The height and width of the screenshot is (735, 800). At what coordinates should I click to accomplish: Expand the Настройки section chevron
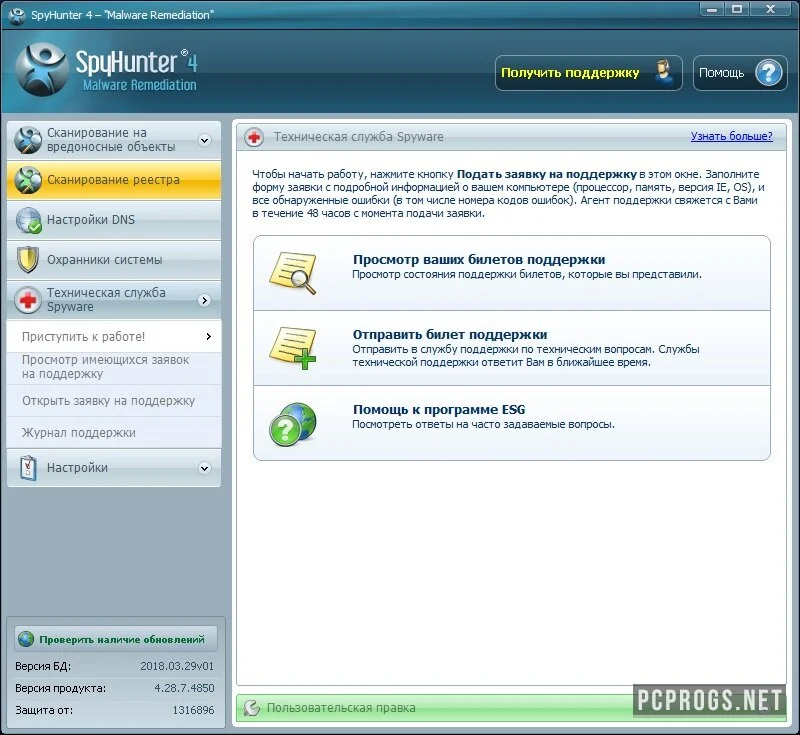tap(205, 468)
